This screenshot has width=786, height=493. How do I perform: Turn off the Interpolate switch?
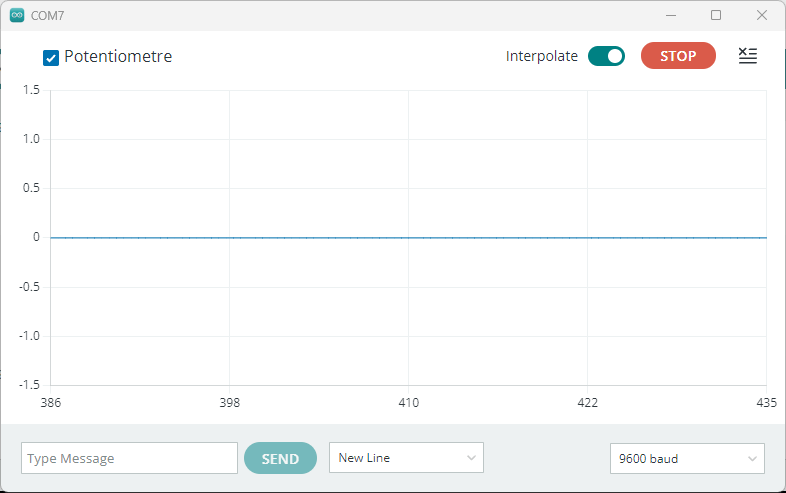click(606, 56)
